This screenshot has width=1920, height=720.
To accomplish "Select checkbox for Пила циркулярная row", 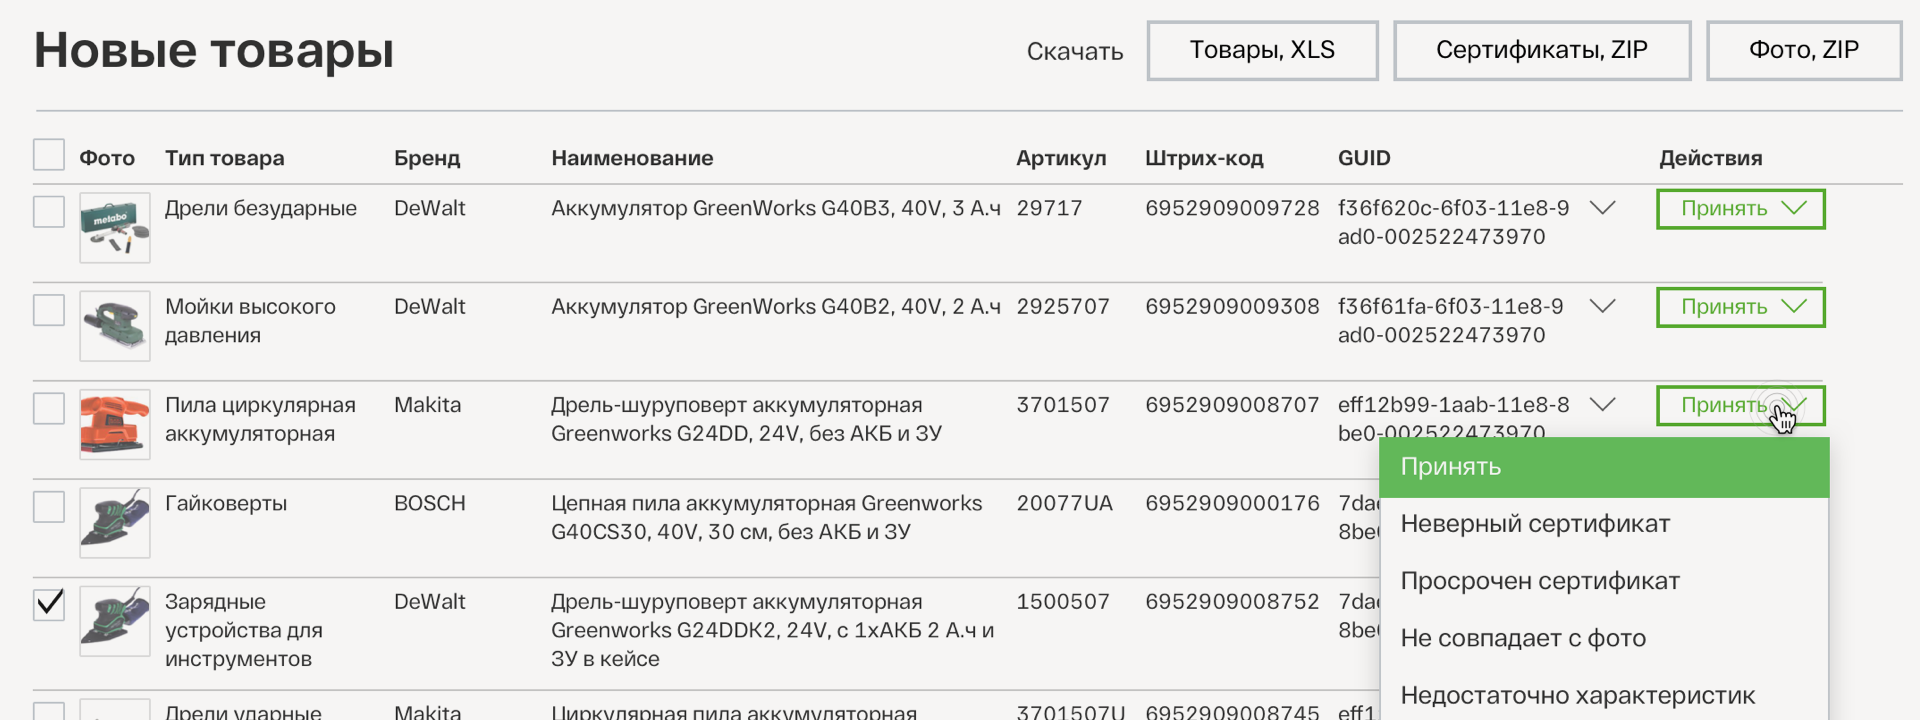I will pos(49,408).
